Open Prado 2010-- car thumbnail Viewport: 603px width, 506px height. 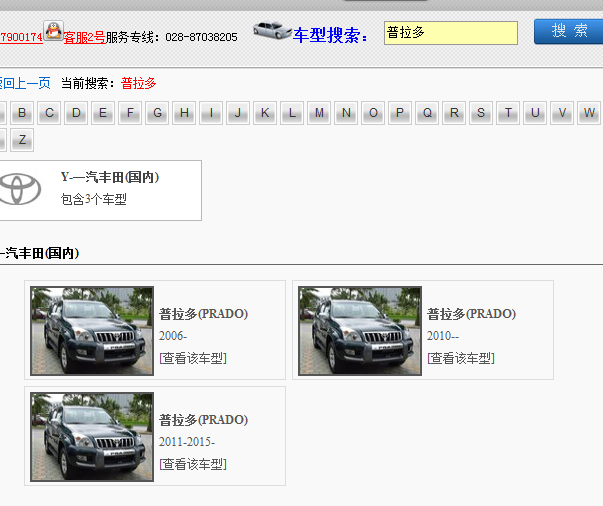[x=360, y=331]
